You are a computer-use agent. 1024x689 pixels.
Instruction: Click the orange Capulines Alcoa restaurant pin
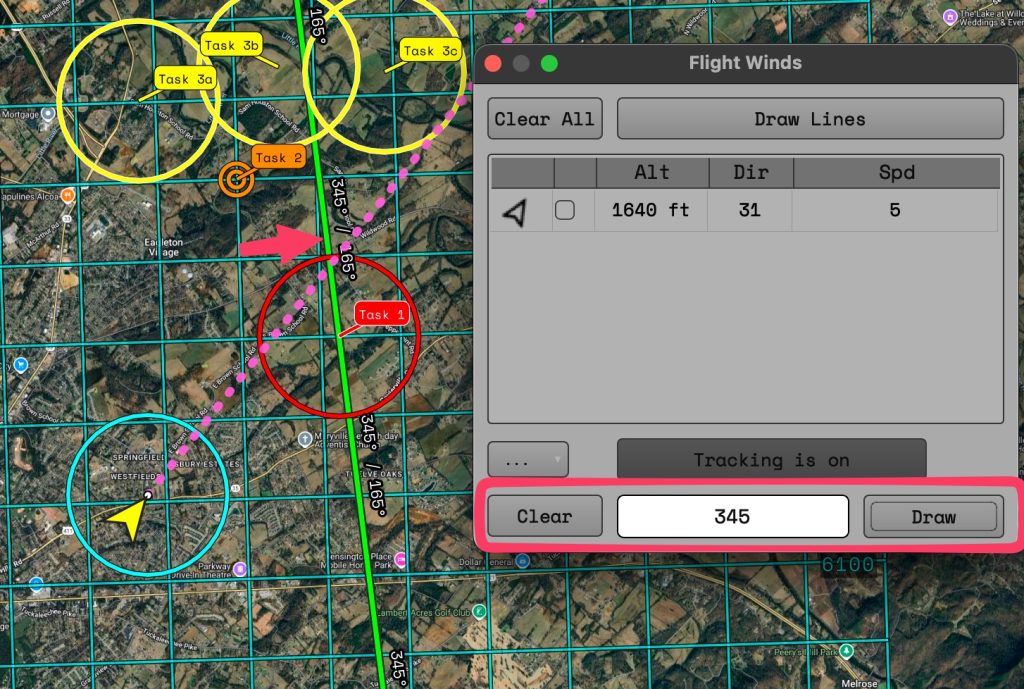[x=66, y=196]
